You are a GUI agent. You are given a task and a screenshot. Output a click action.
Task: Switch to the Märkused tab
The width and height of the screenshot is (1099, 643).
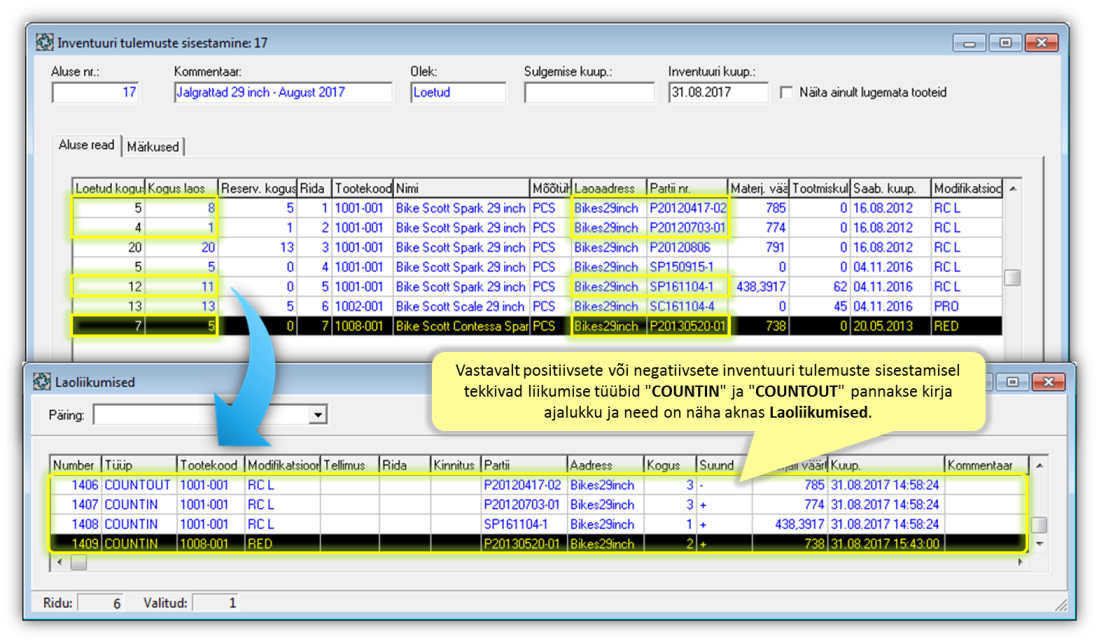point(153,147)
